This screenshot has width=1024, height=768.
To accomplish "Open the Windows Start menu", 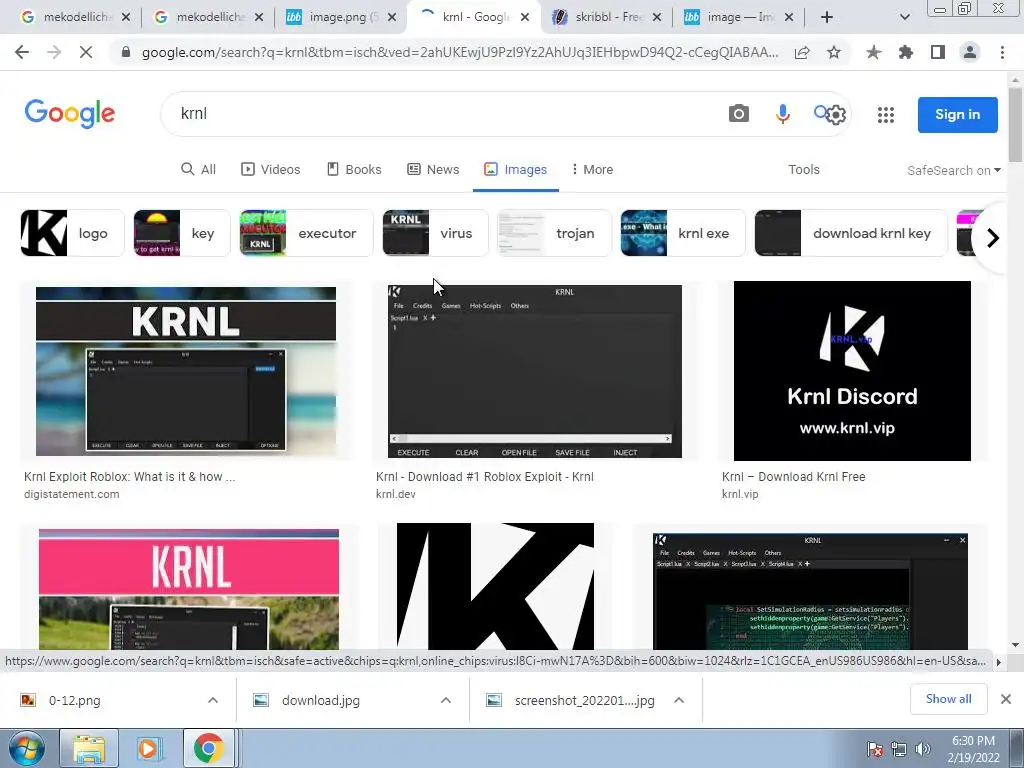I will pos(26,748).
